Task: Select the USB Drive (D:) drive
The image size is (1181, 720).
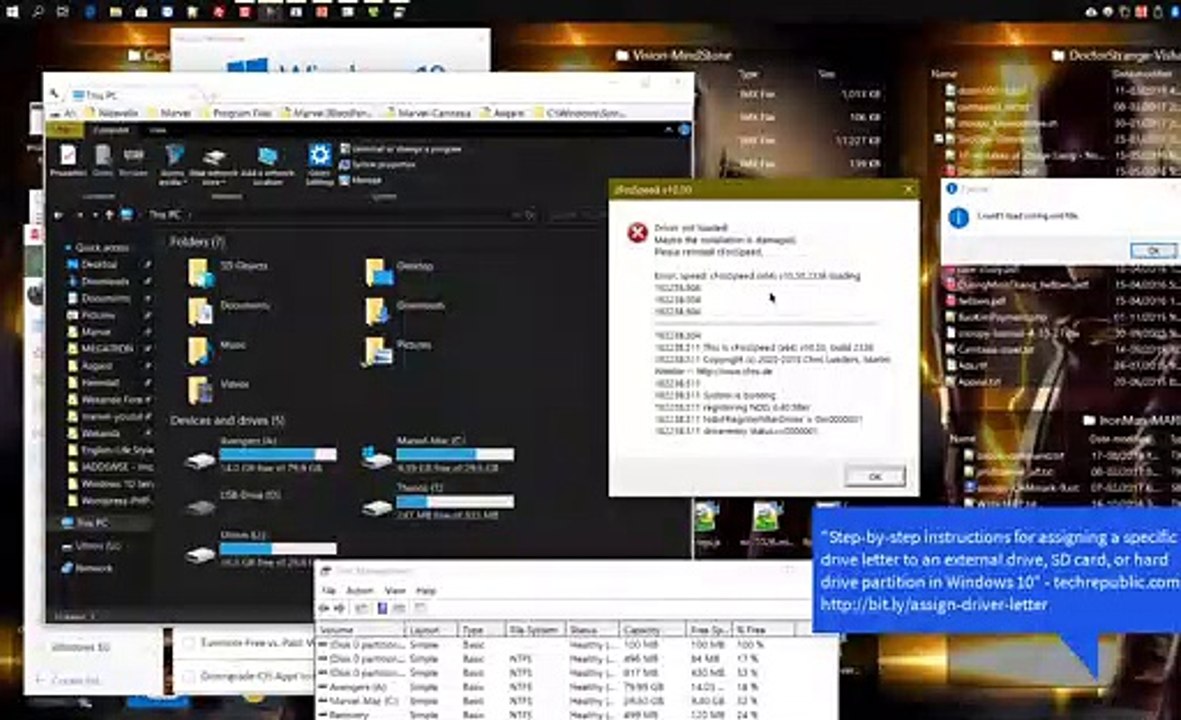Action: (235, 502)
